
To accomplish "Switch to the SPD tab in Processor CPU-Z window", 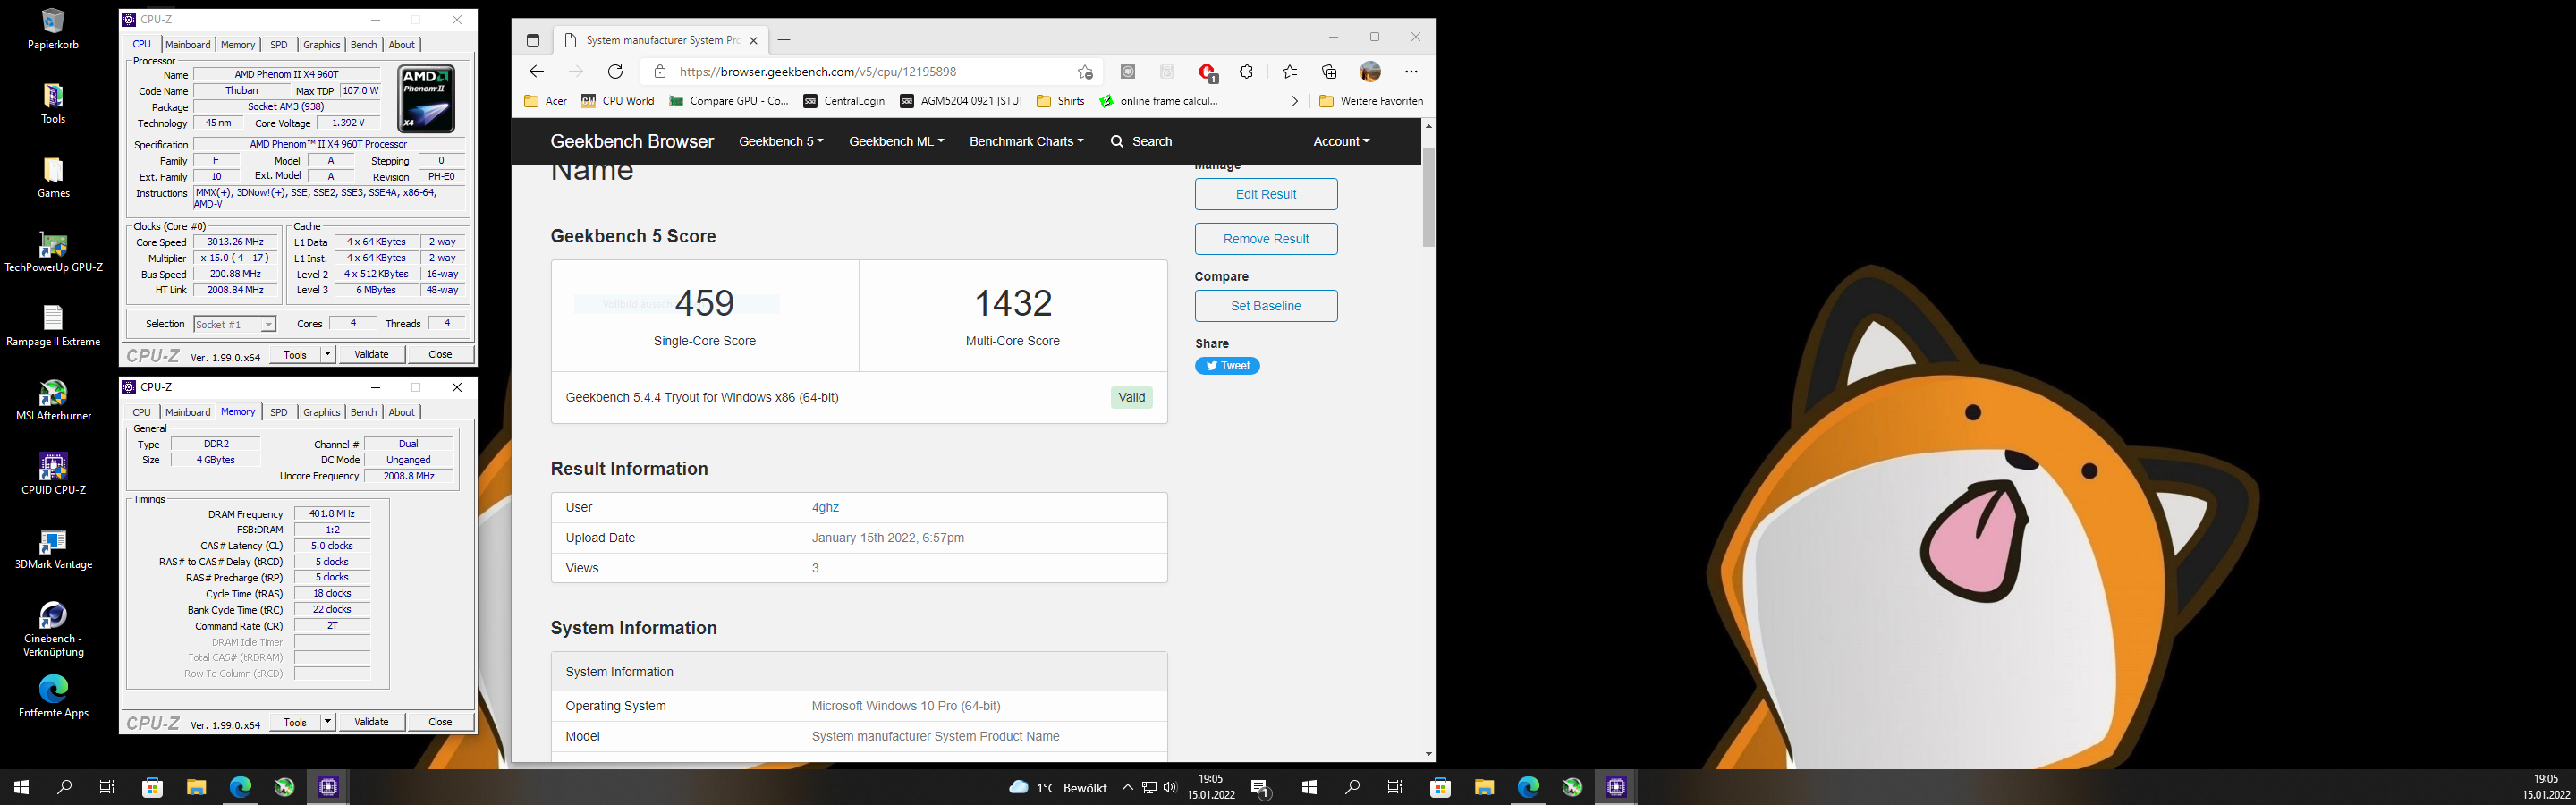I will [x=279, y=45].
